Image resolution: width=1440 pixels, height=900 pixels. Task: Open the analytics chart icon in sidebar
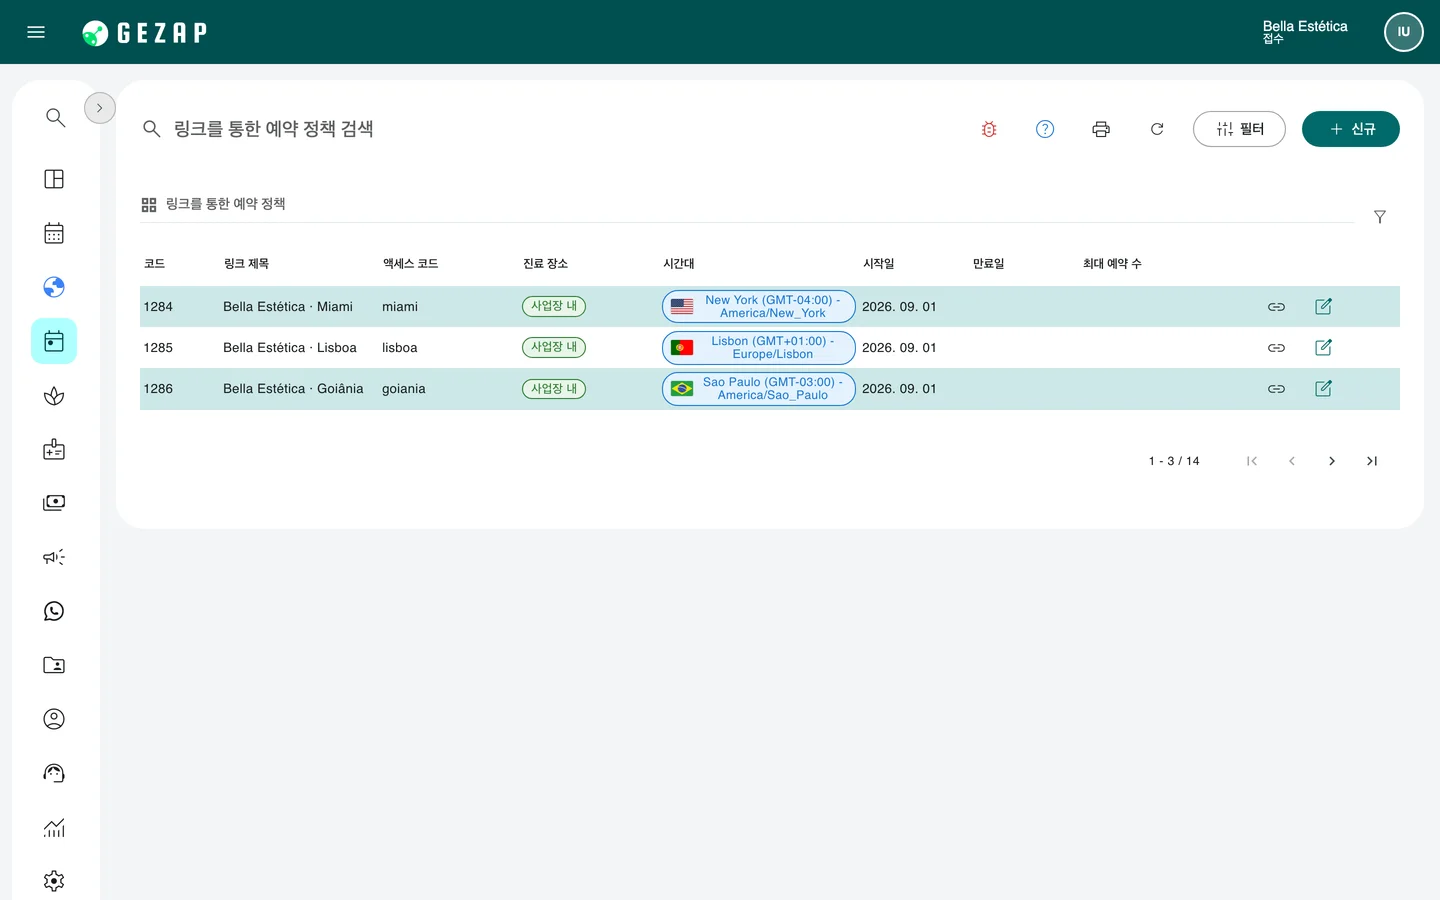point(54,827)
